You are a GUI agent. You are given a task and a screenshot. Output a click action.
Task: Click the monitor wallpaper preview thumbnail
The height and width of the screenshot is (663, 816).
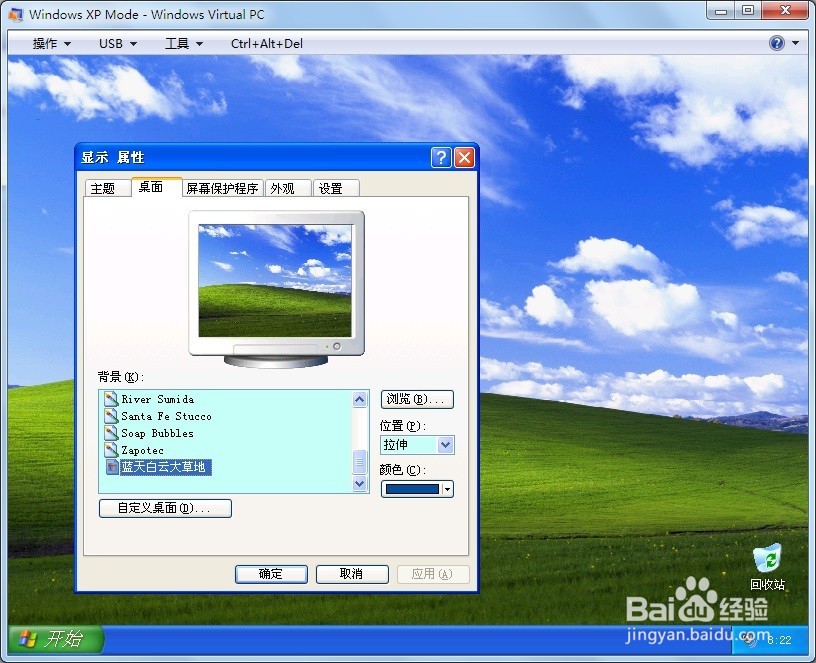pyautogui.click(x=275, y=280)
